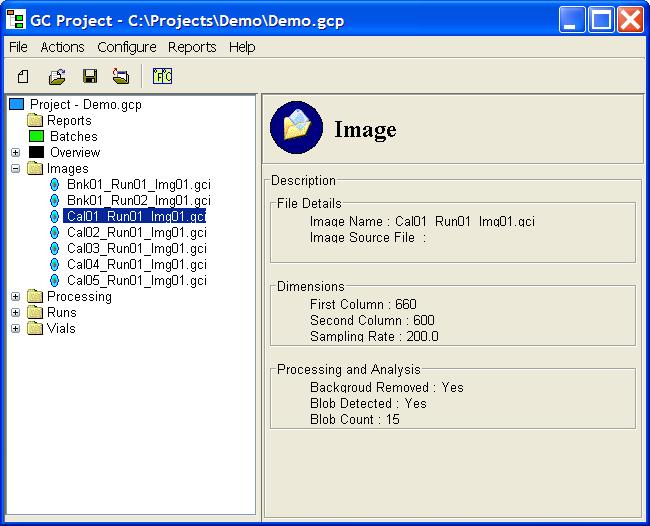Click the icon beside Cal05_Run01_Img01.gci
The width and height of the screenshot is (650, 526).
point(55,280)
